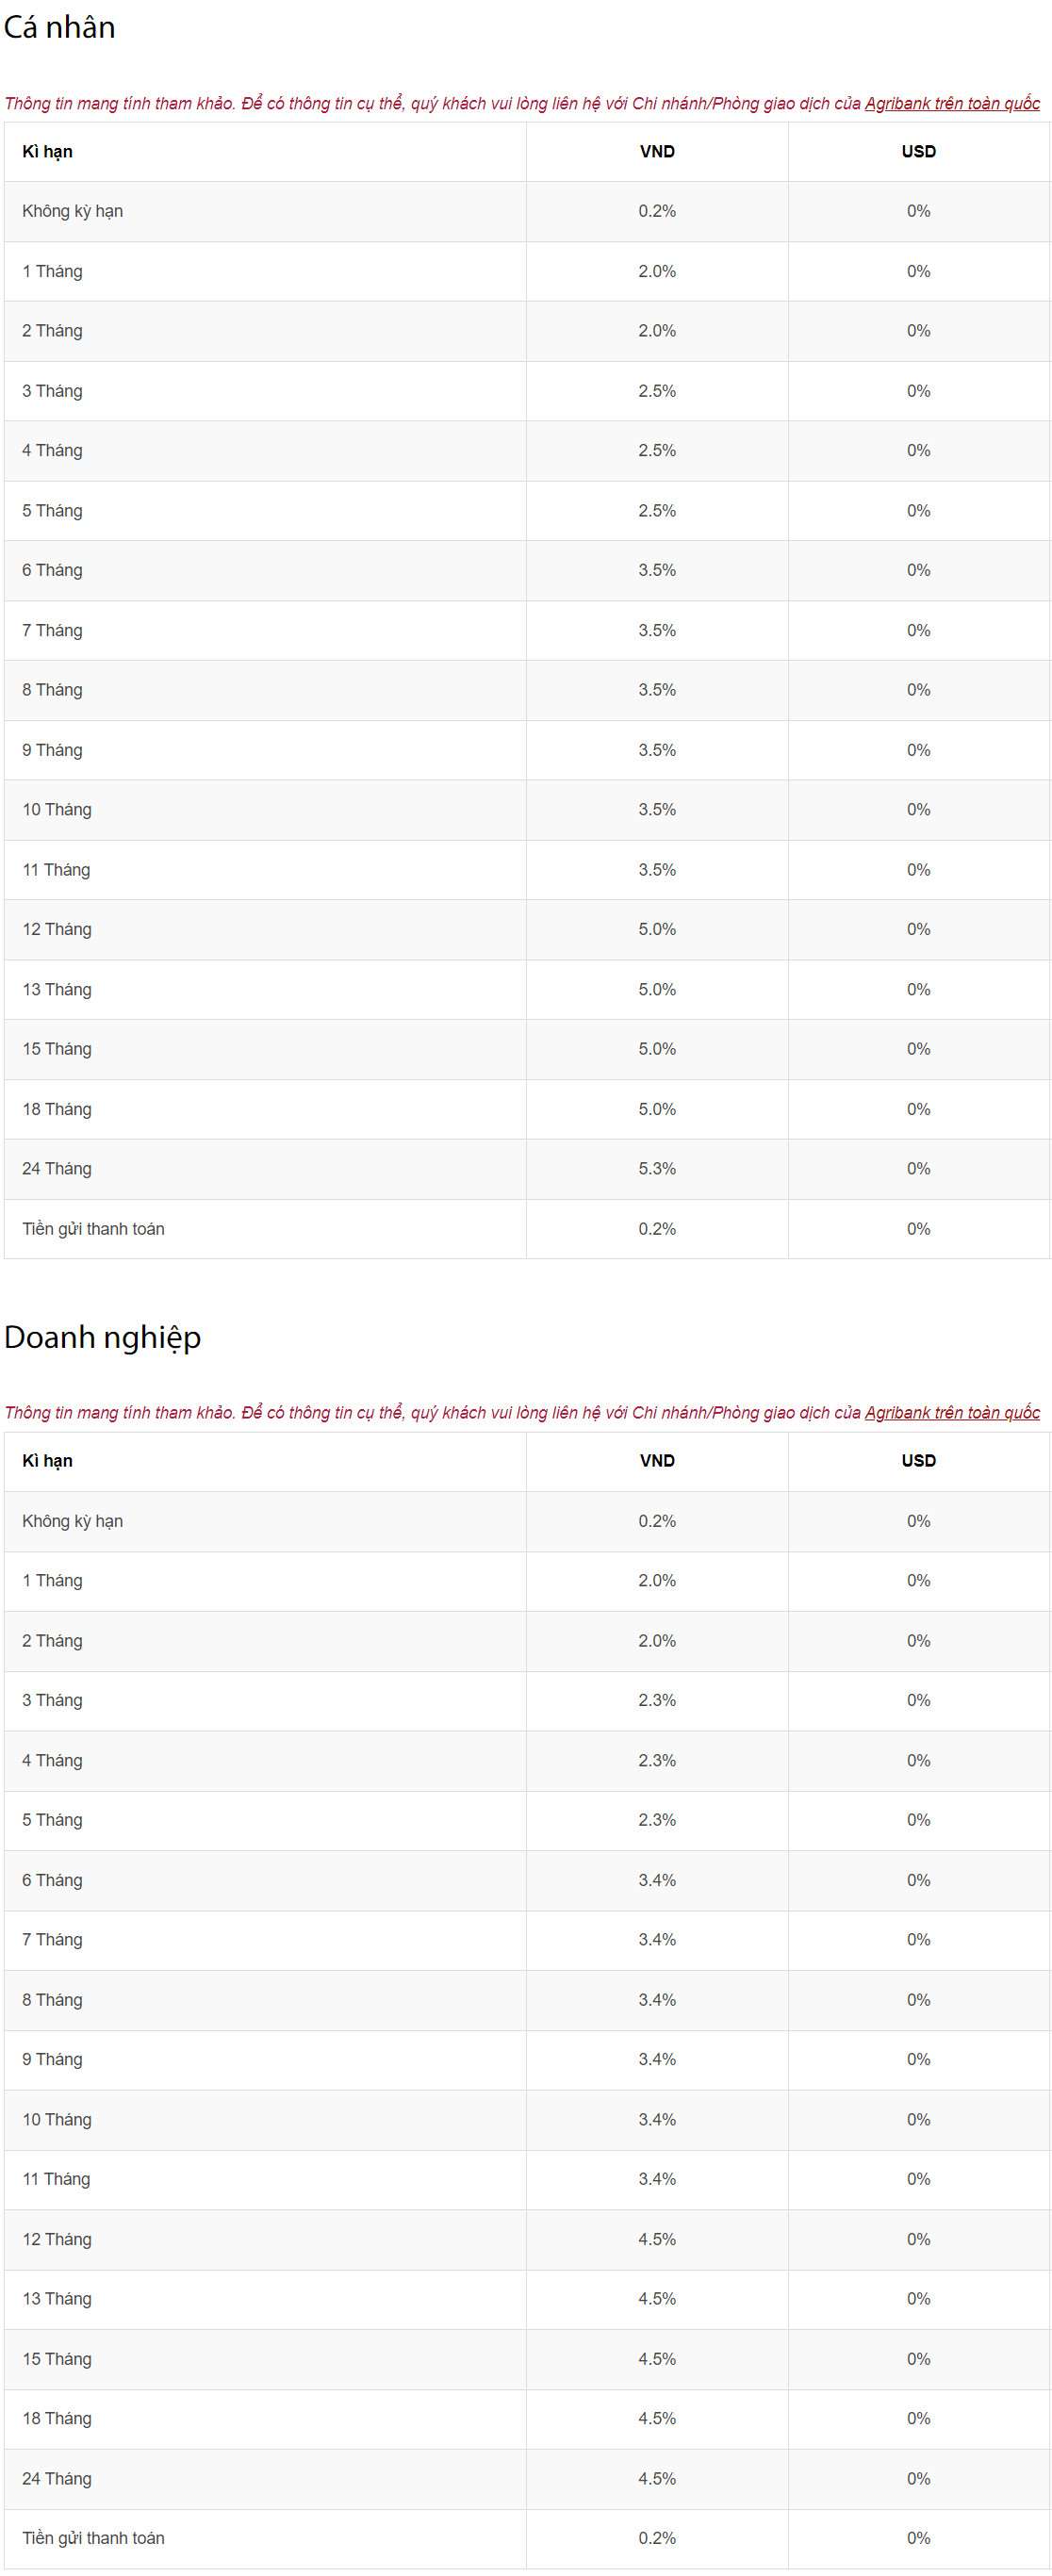1052x2576 pixels.
Task: Click Tiền gửi thanh toán in Cá nhân table
Action: (x=94, y=1229)
